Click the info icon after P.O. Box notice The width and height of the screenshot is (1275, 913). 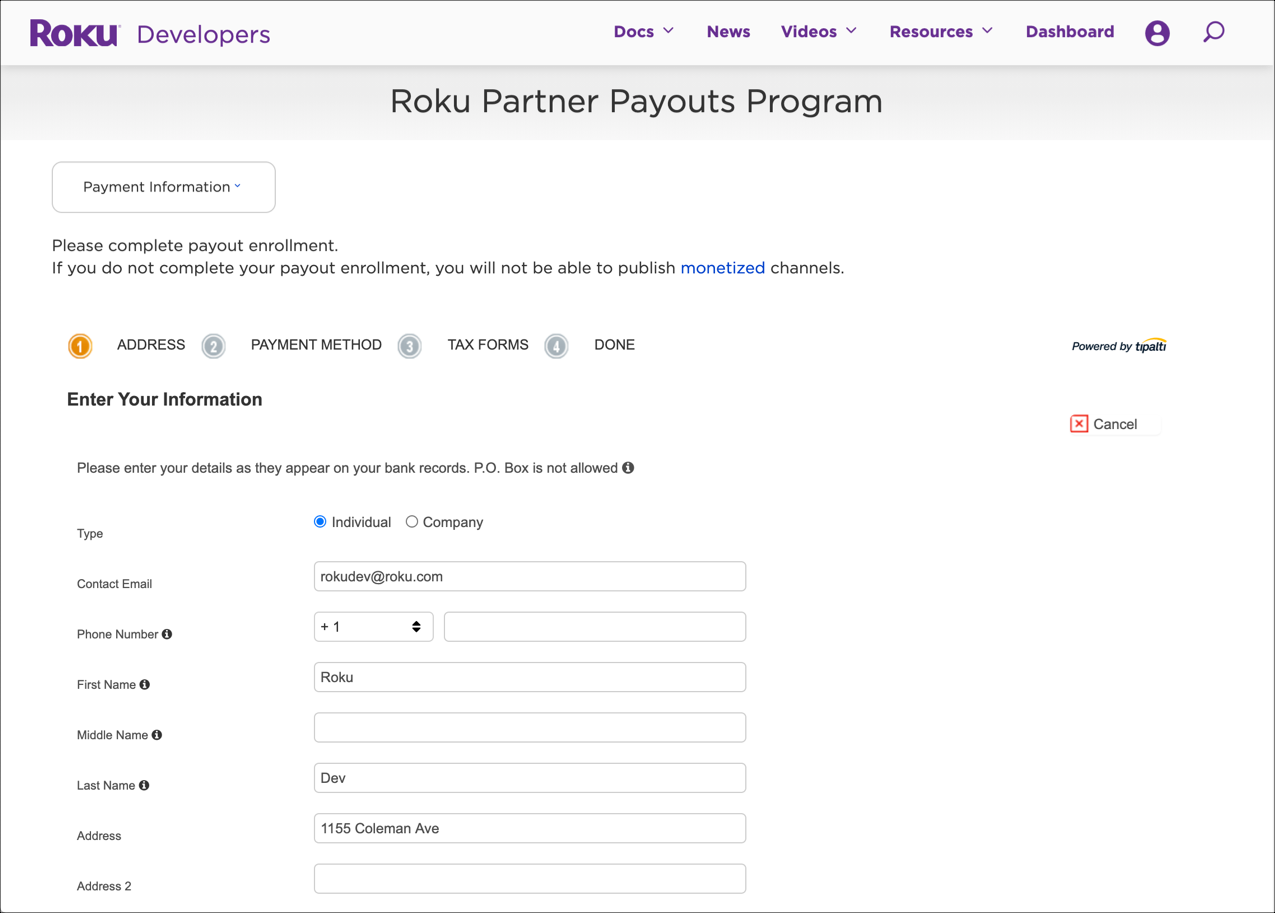pyautogui.click(x=627, y=467)
